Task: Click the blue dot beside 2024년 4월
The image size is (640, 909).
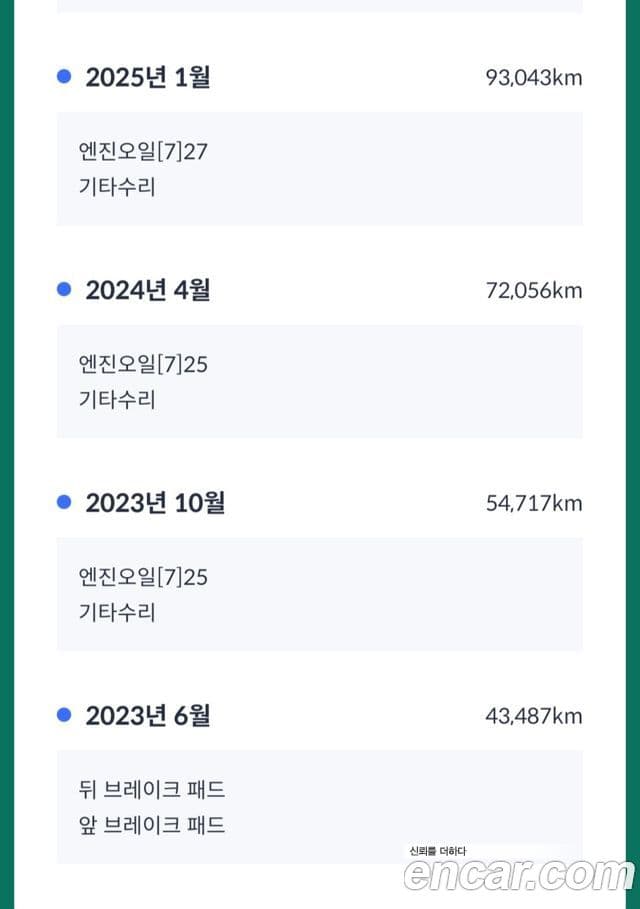Action: tap(64, 289)
